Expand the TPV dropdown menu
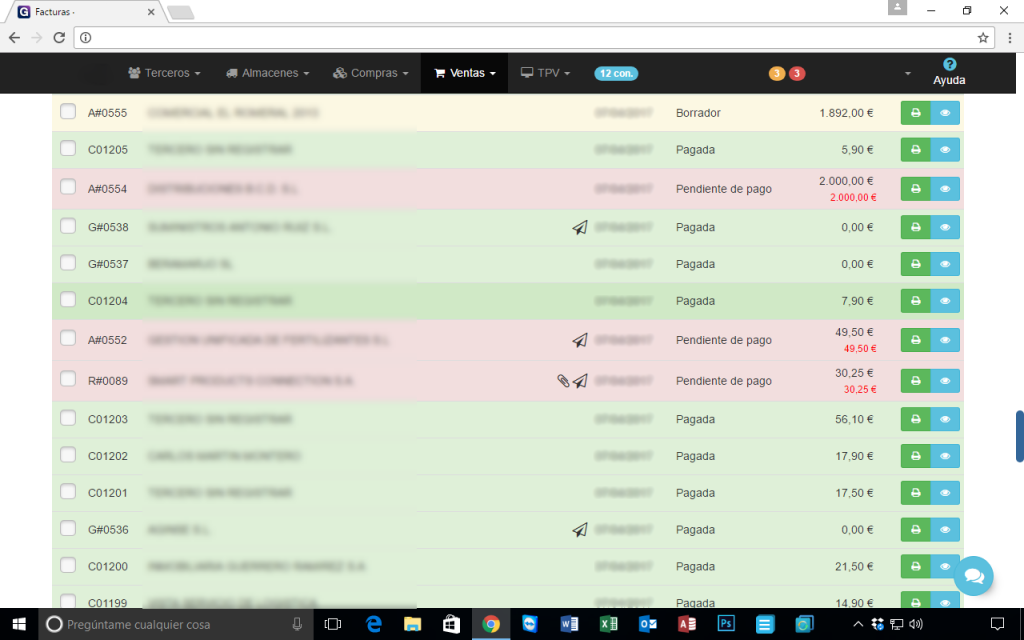This screenshot has width=1024, height=640. (x=546, y=73)
